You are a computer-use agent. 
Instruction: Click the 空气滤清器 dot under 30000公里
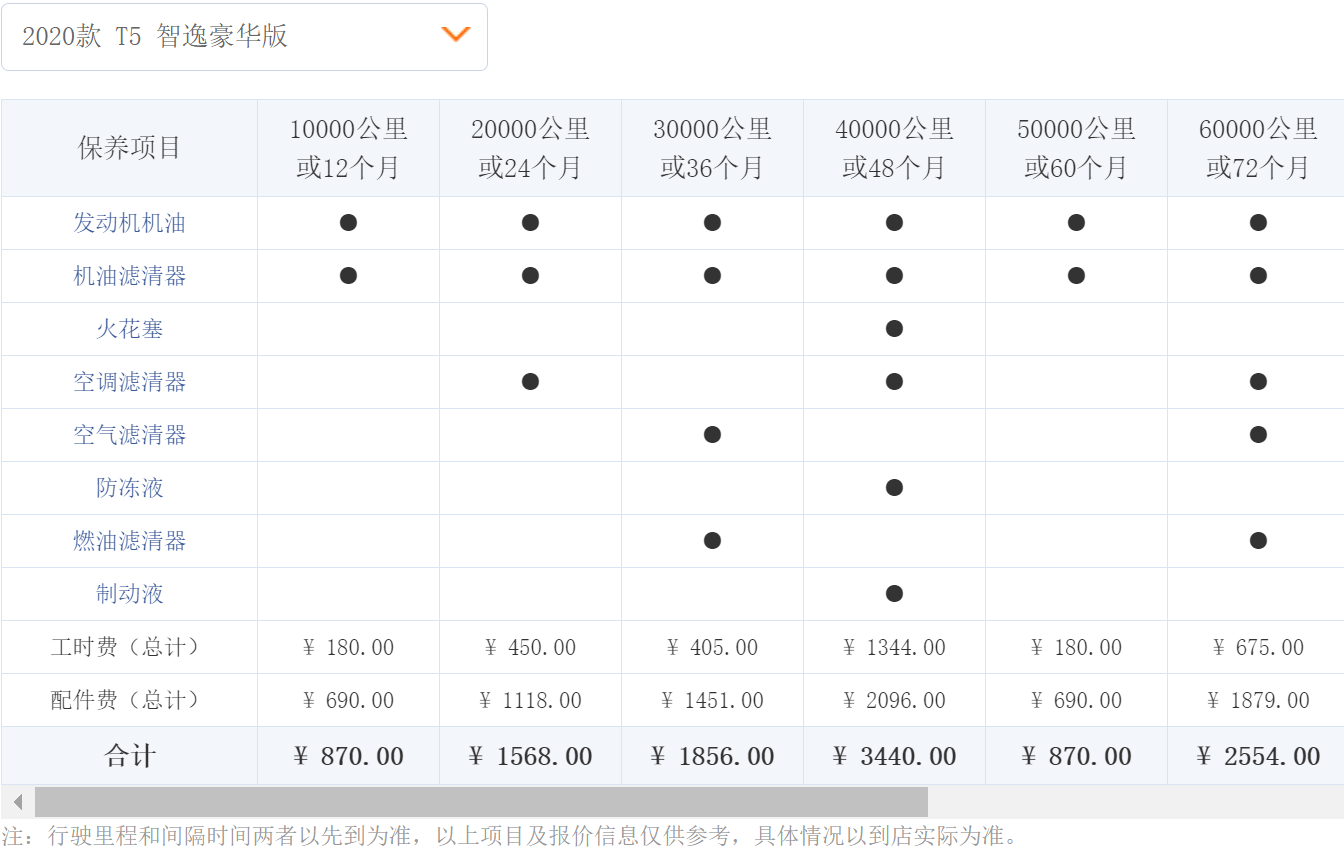712,435
